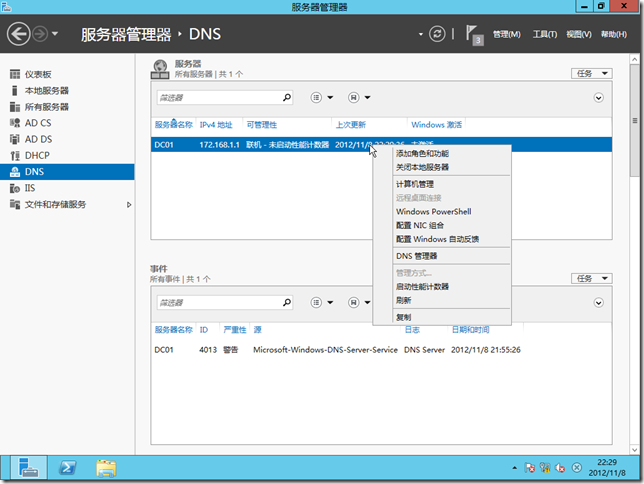Open the servers list criteria icon
The width and height of the screenshot is (644, 484).
click(316, 98)
